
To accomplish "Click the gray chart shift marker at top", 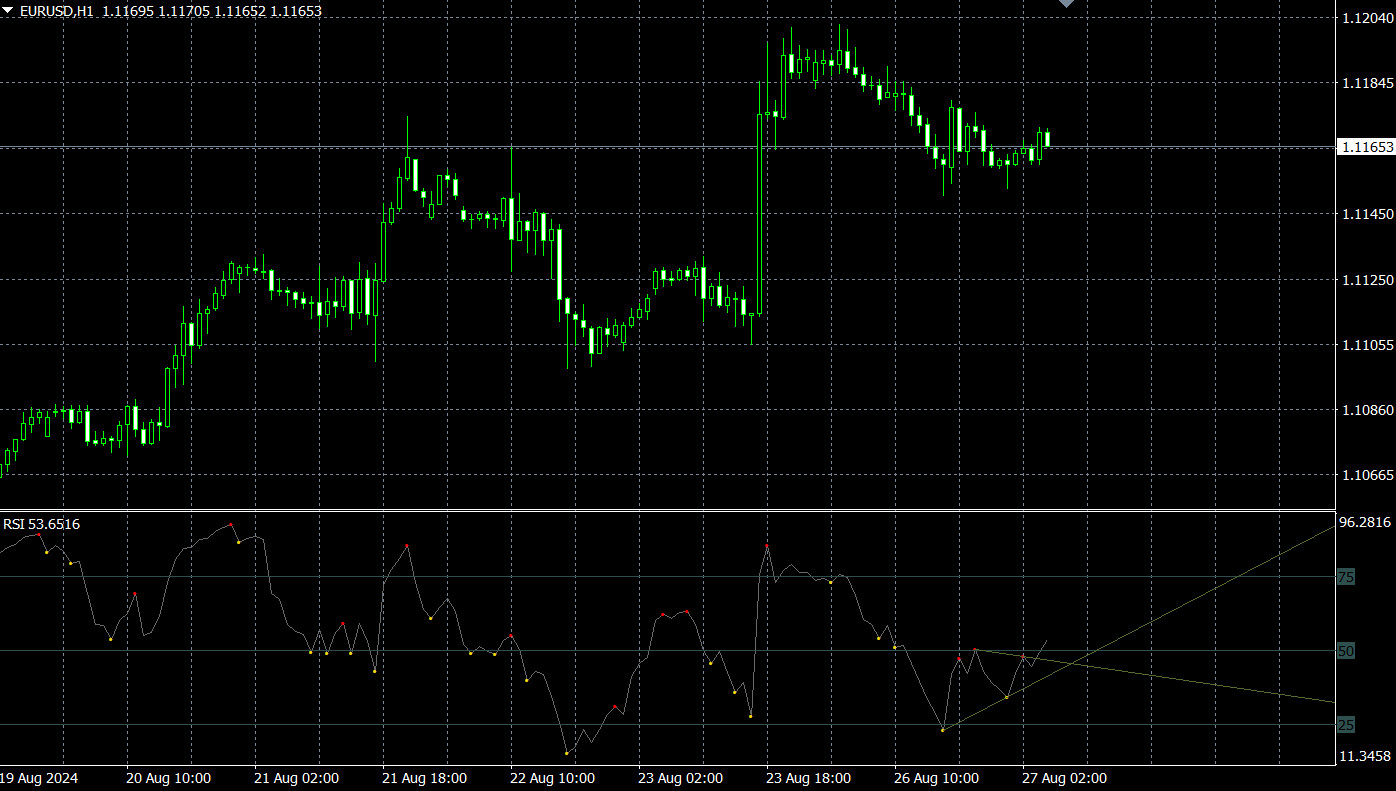I will (x=1066, y=4).
